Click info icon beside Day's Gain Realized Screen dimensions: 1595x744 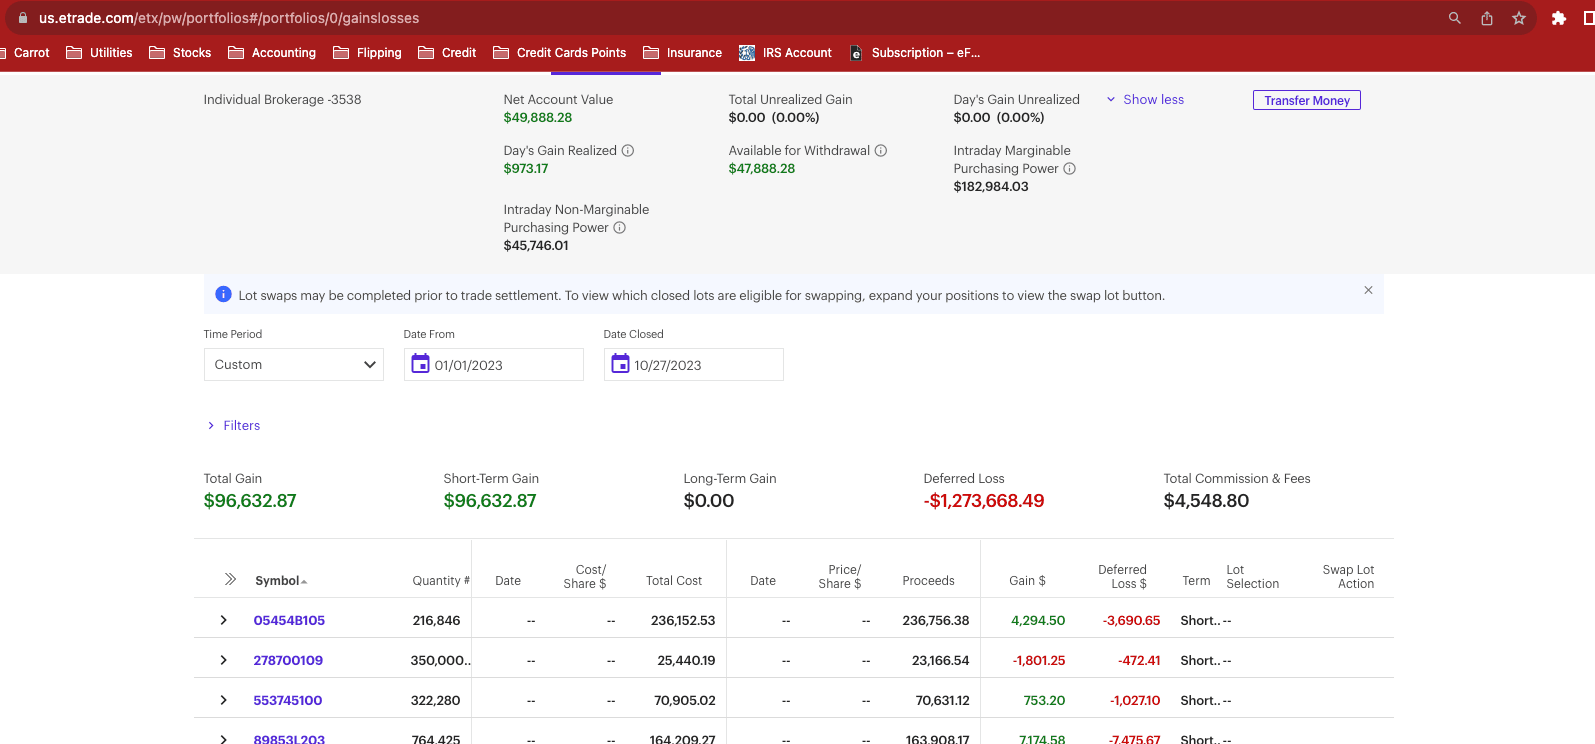click(628, 151)
